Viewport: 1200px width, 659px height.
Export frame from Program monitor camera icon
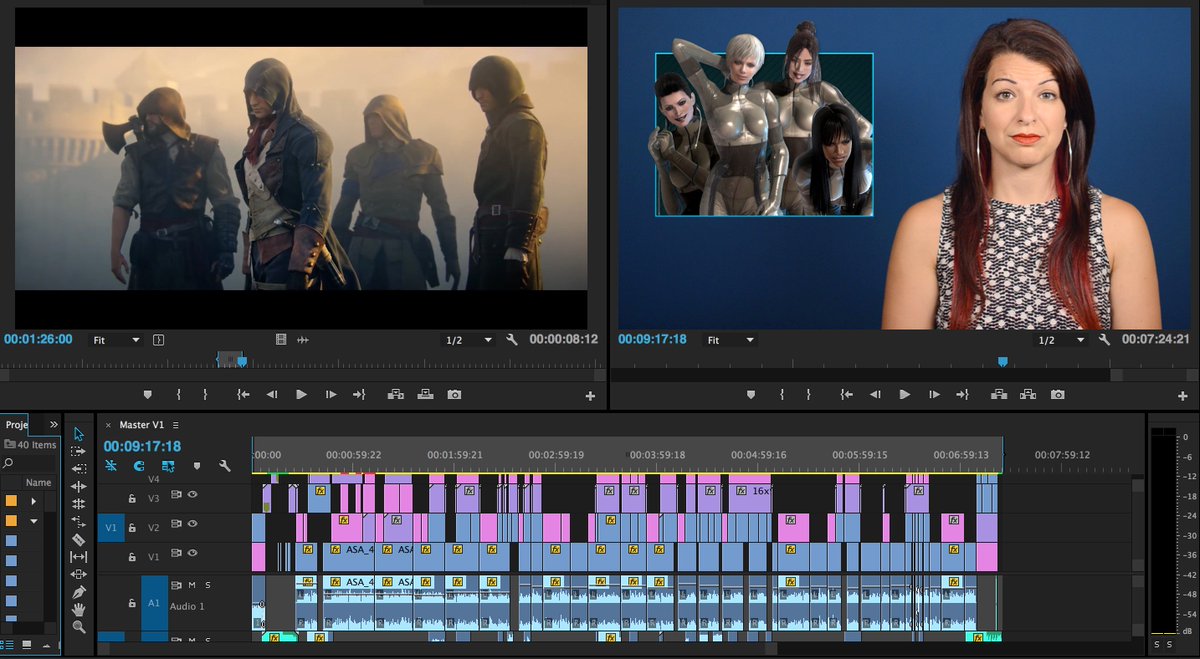pyautogui.click(x=1058, y=395)
